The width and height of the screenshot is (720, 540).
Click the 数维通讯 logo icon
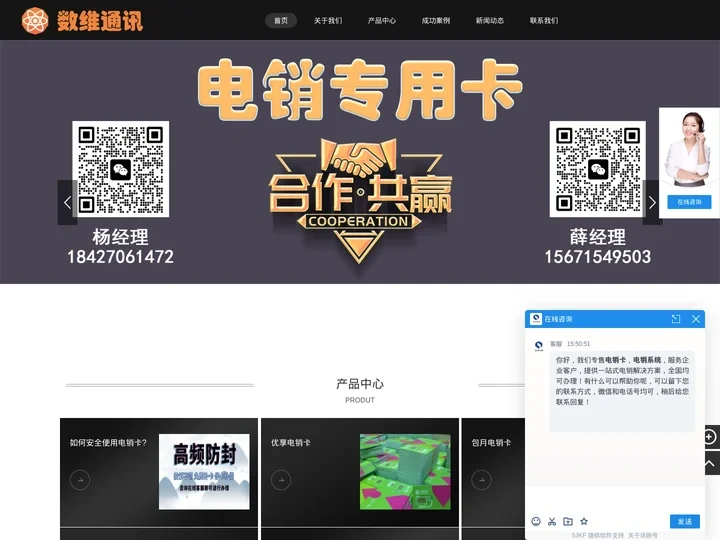click(x=35, y=21)
